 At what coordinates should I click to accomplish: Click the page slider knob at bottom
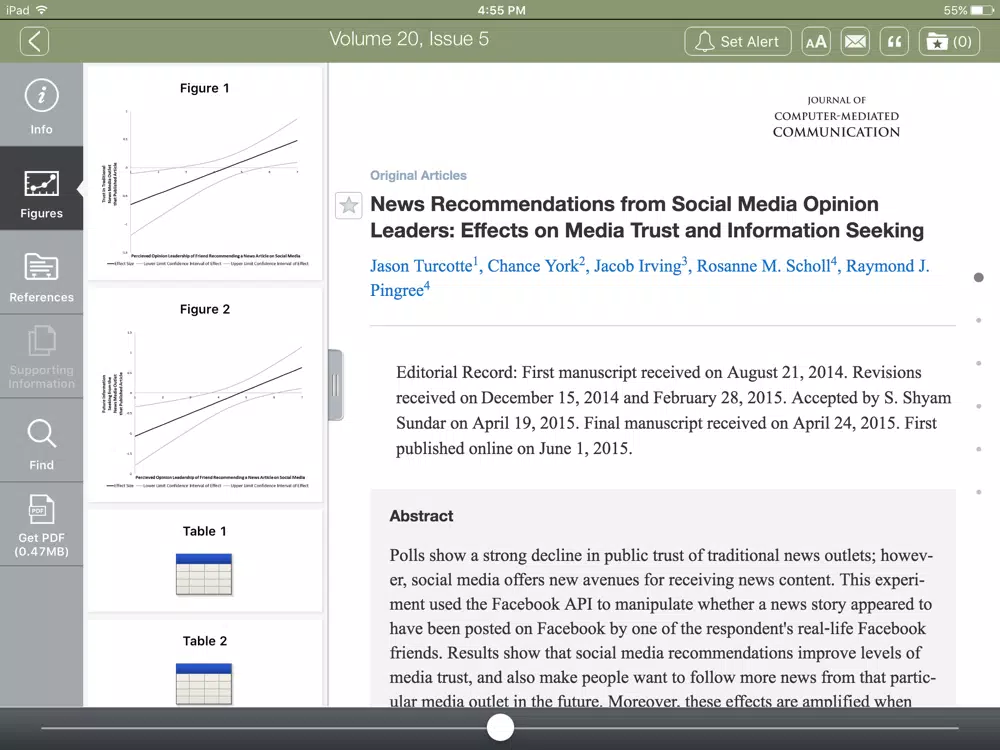[500, 728]
